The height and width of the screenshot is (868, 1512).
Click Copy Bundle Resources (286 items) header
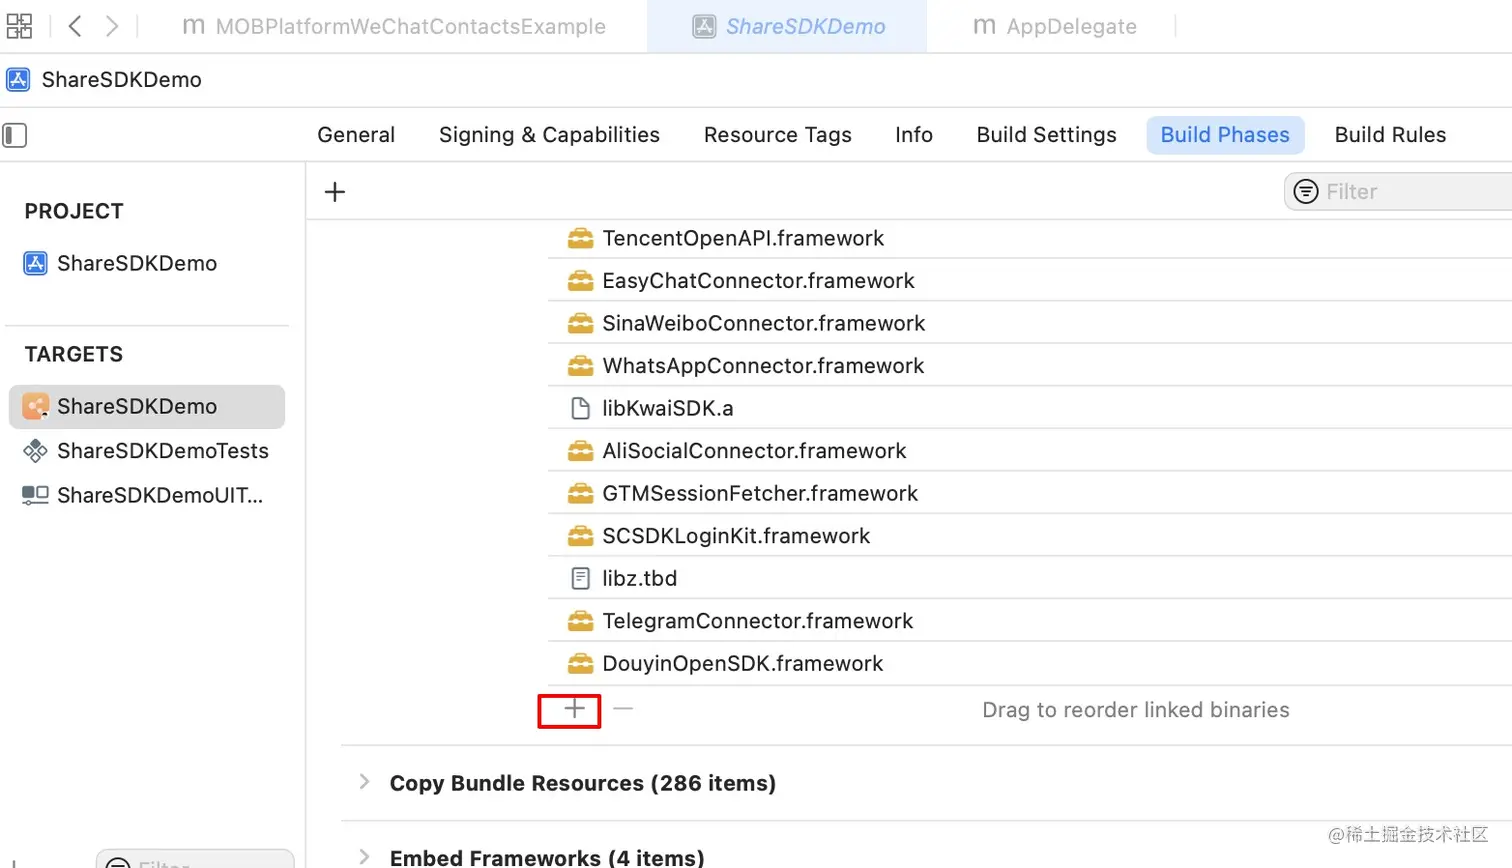(583, 783)
